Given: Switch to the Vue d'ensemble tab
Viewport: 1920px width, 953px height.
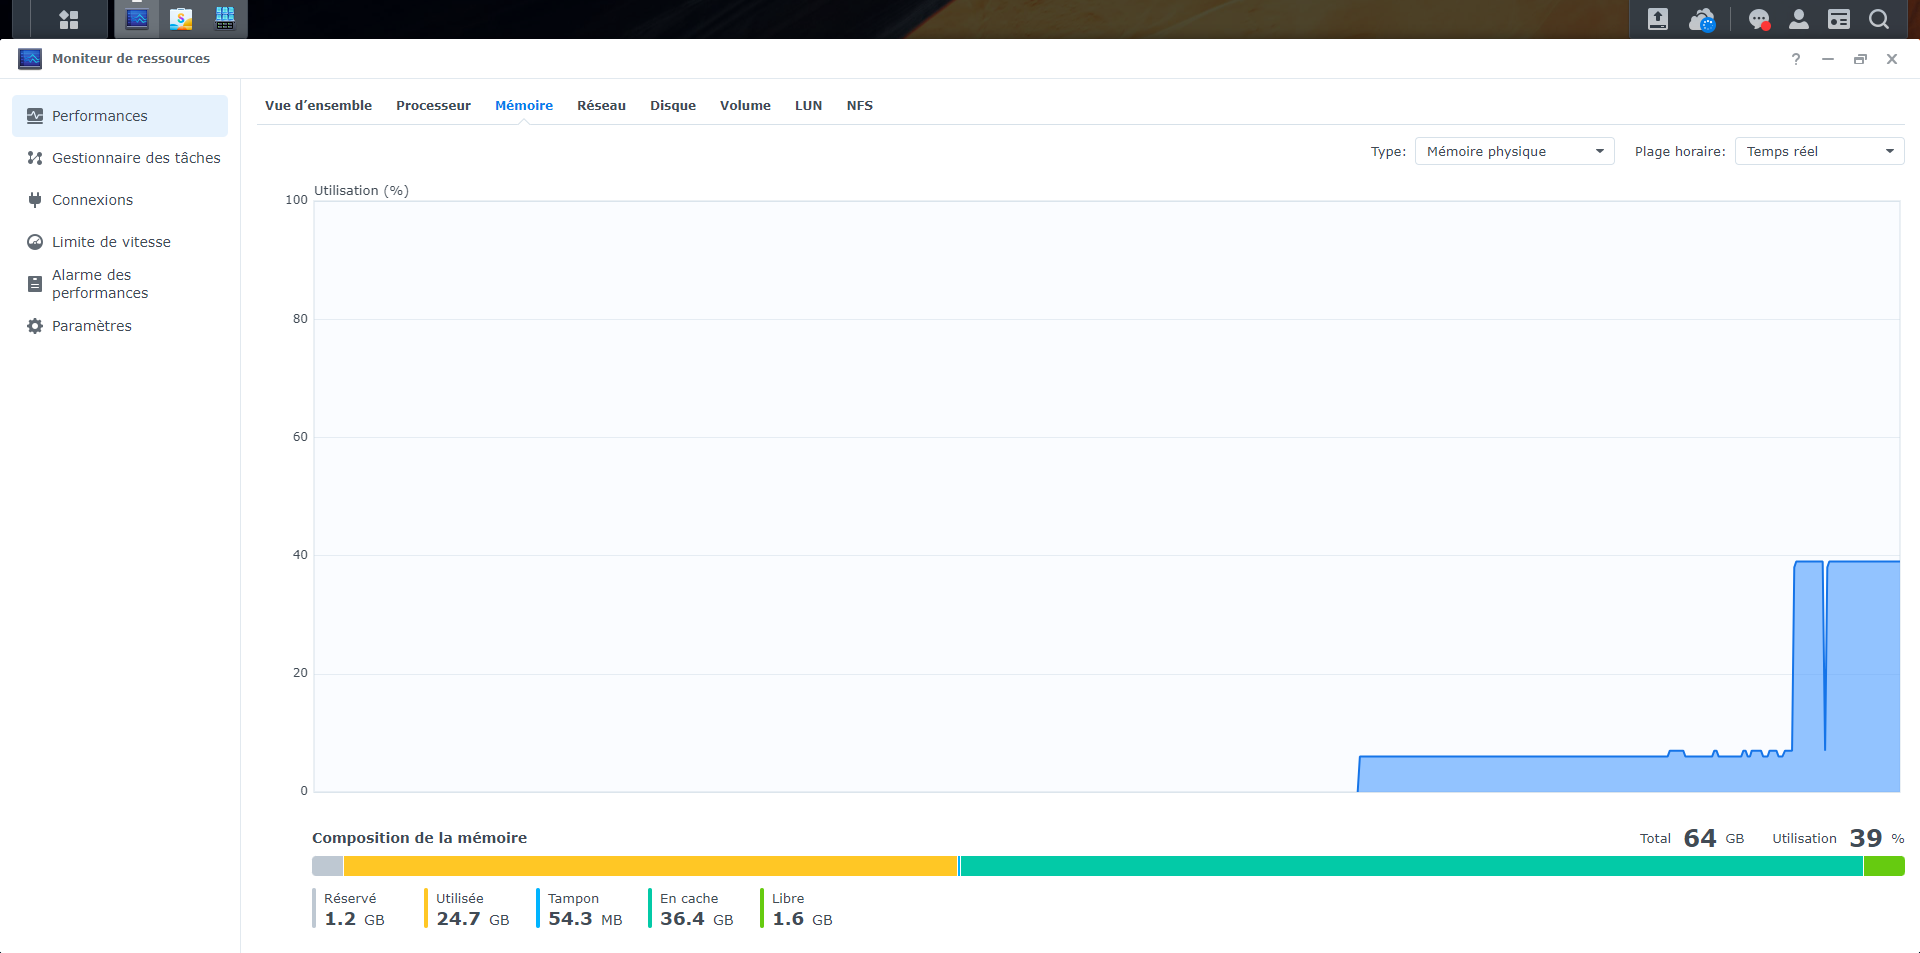Looking at the screenshot, I should click(x=318, y=105).
